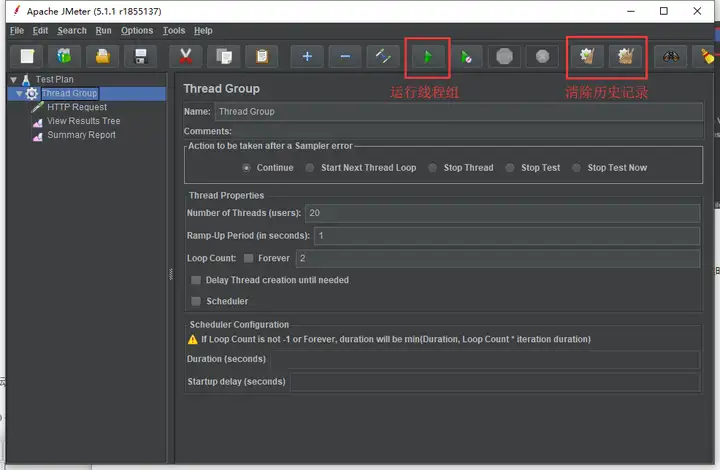Select the Stop Test radio option
720x470 pixels.
(x=510, y=168)
